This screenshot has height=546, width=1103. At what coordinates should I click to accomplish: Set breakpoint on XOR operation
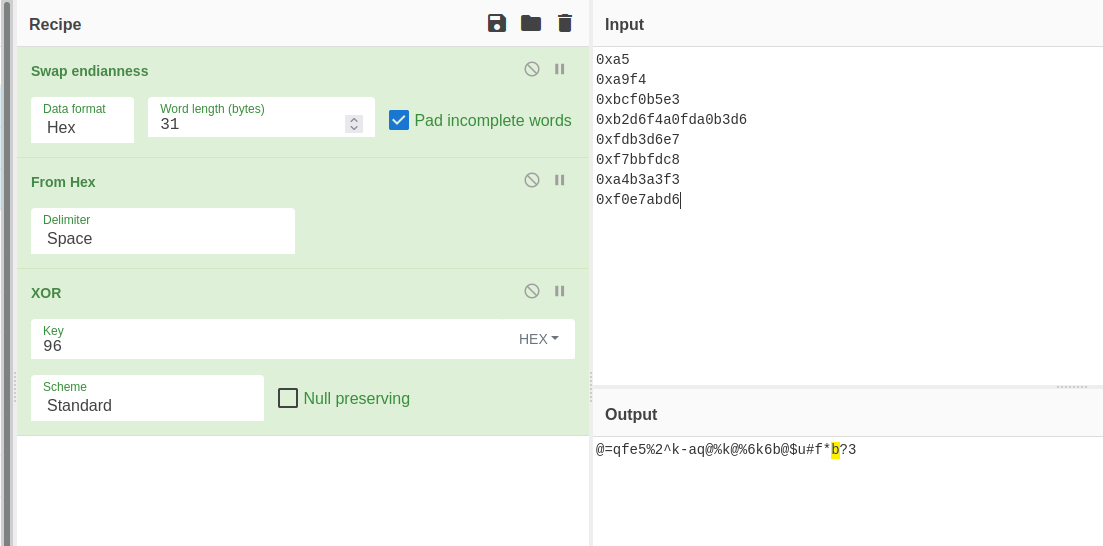click(x=560, y=291)
